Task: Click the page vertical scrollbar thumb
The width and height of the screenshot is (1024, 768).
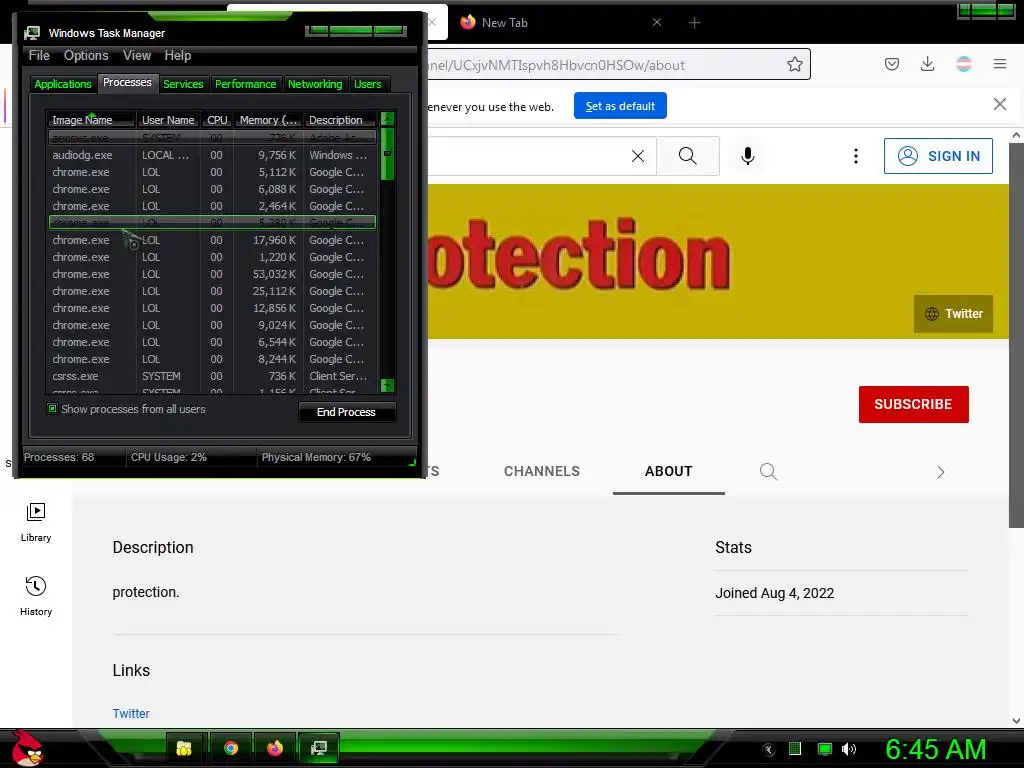Action: pos(1016,334)
